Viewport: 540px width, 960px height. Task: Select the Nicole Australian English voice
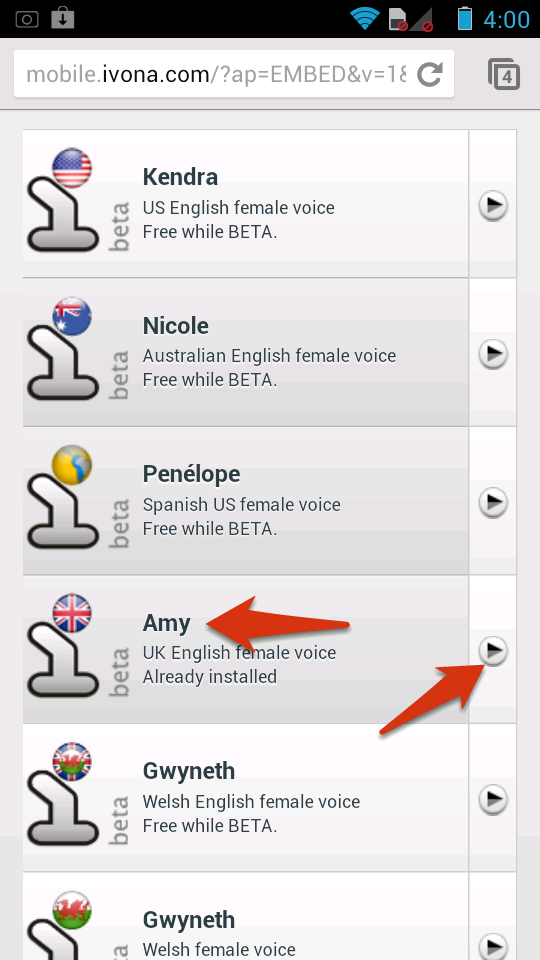click(246, 352)
